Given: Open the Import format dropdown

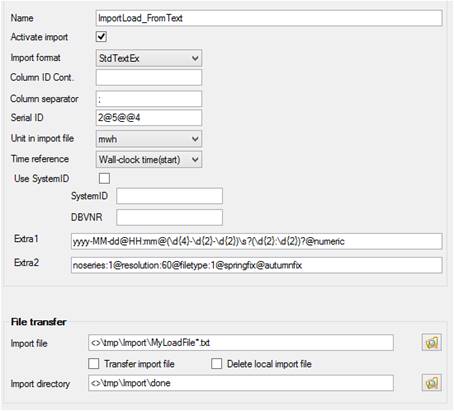Looking at the screenshot, I should [149, 58].
